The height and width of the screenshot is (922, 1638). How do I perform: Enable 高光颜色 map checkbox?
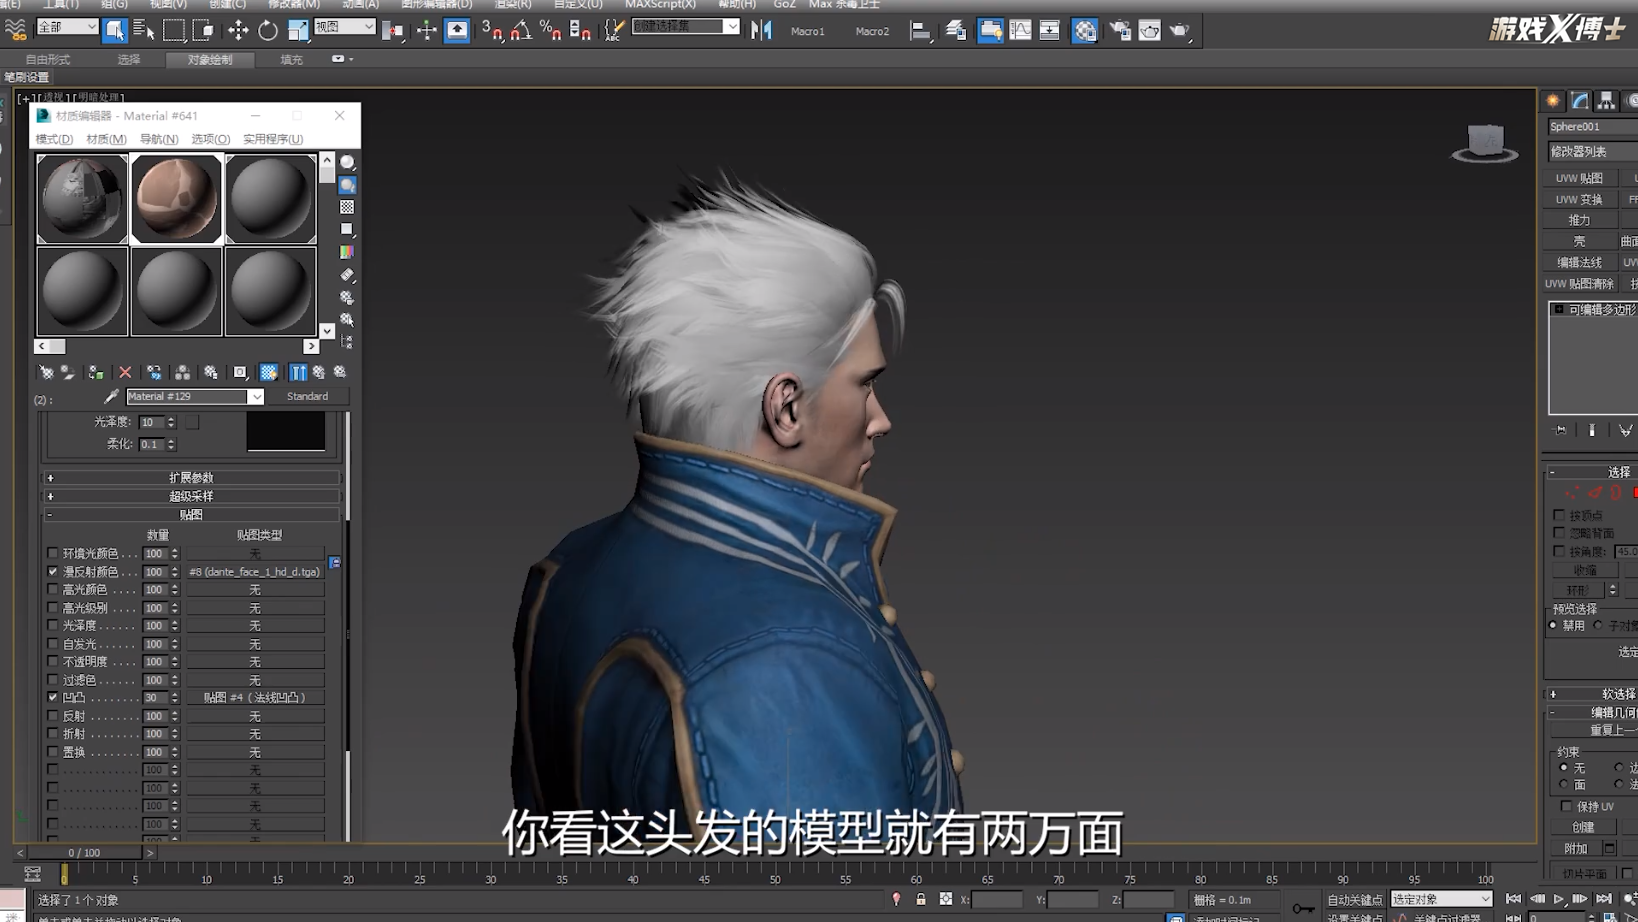53,589
